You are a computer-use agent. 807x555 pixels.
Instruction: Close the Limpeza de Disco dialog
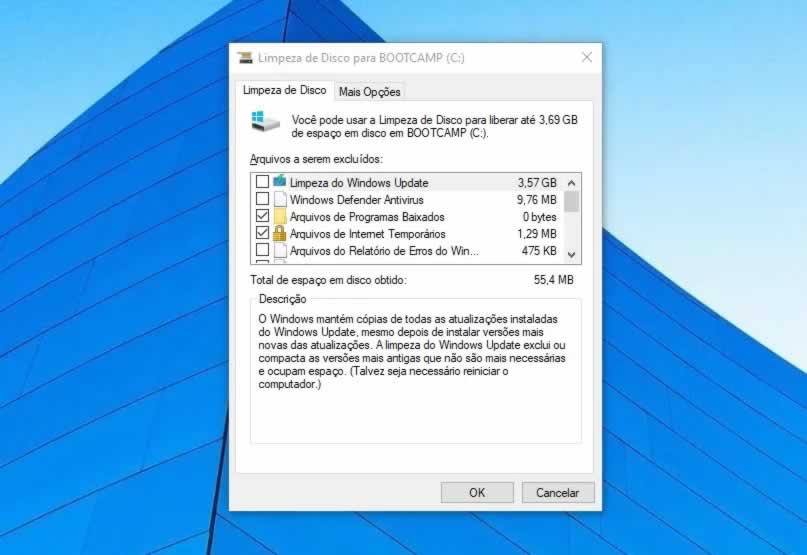click(587, 57)
